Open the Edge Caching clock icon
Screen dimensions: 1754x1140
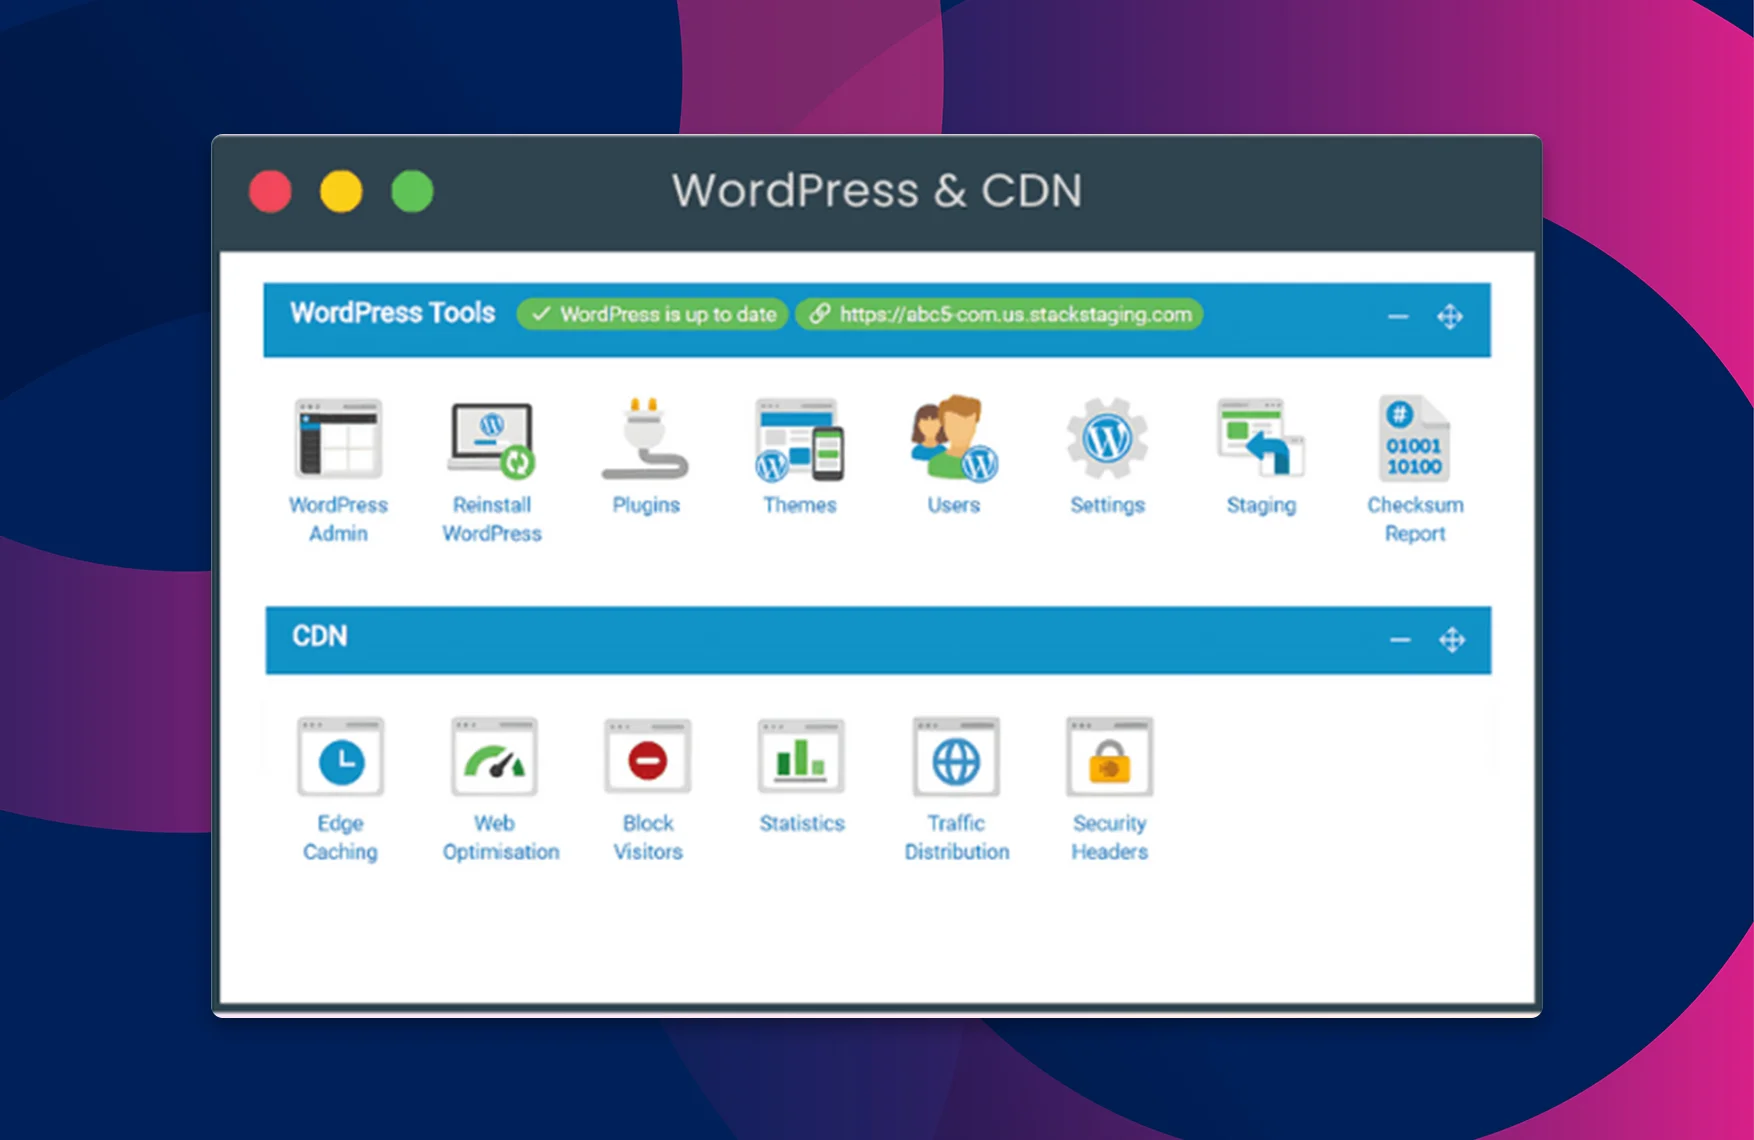click(x=340, y=757)
